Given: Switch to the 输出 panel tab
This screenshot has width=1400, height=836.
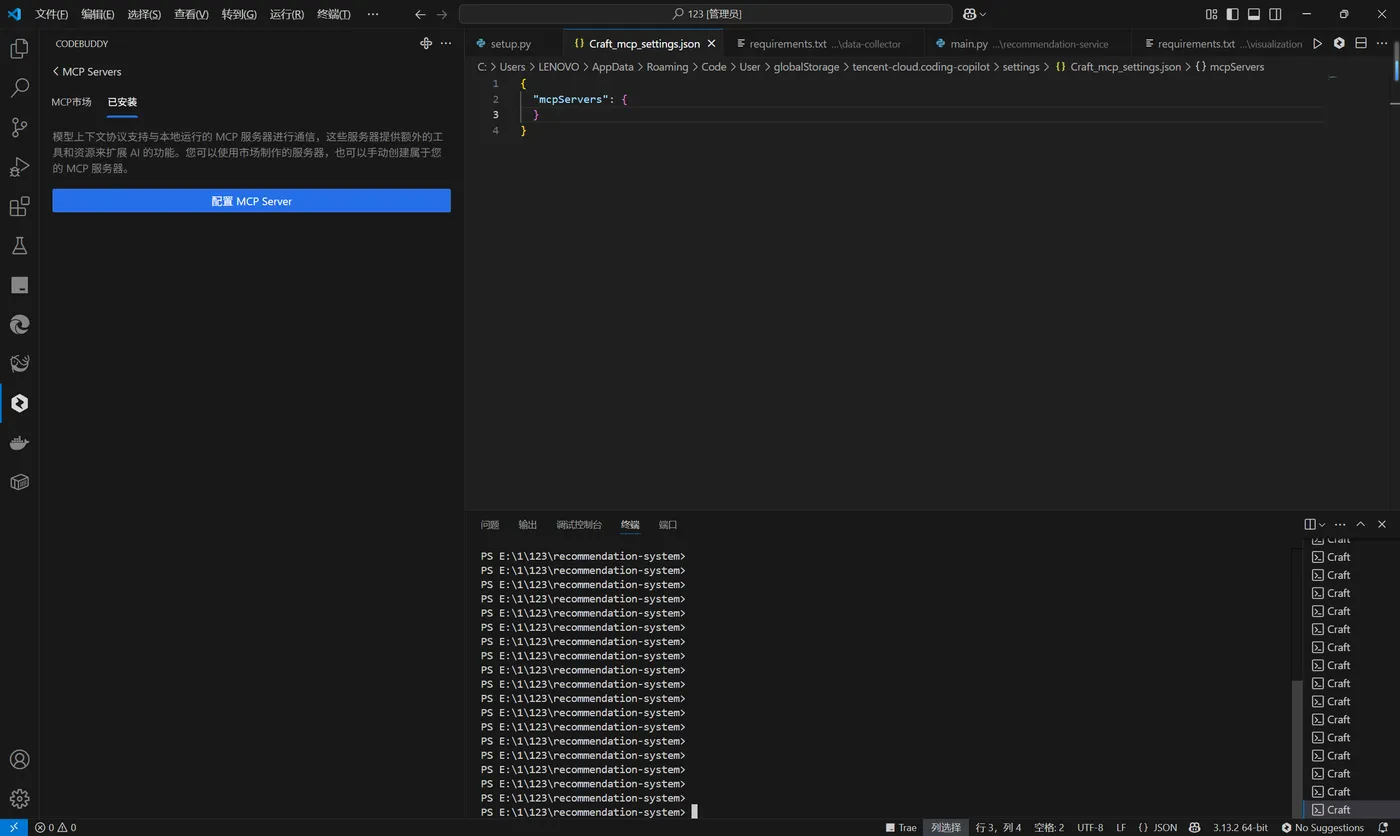Looking at the screenshot, I should coord(528,524).
